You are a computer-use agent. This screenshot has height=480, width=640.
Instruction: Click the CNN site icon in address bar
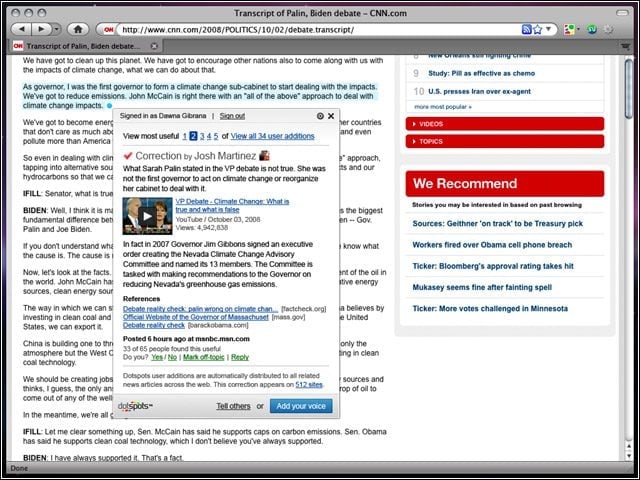click(108, 29)
